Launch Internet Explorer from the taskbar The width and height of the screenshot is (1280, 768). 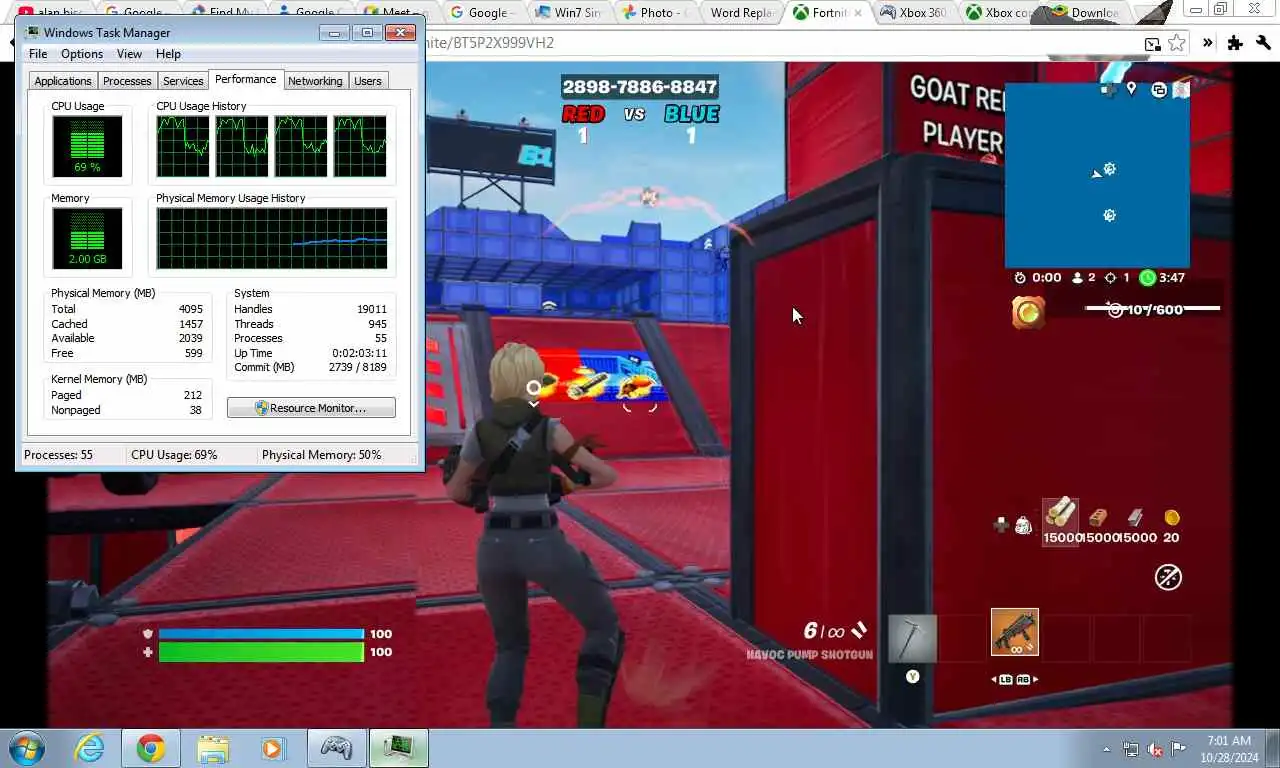pos(90,748)
